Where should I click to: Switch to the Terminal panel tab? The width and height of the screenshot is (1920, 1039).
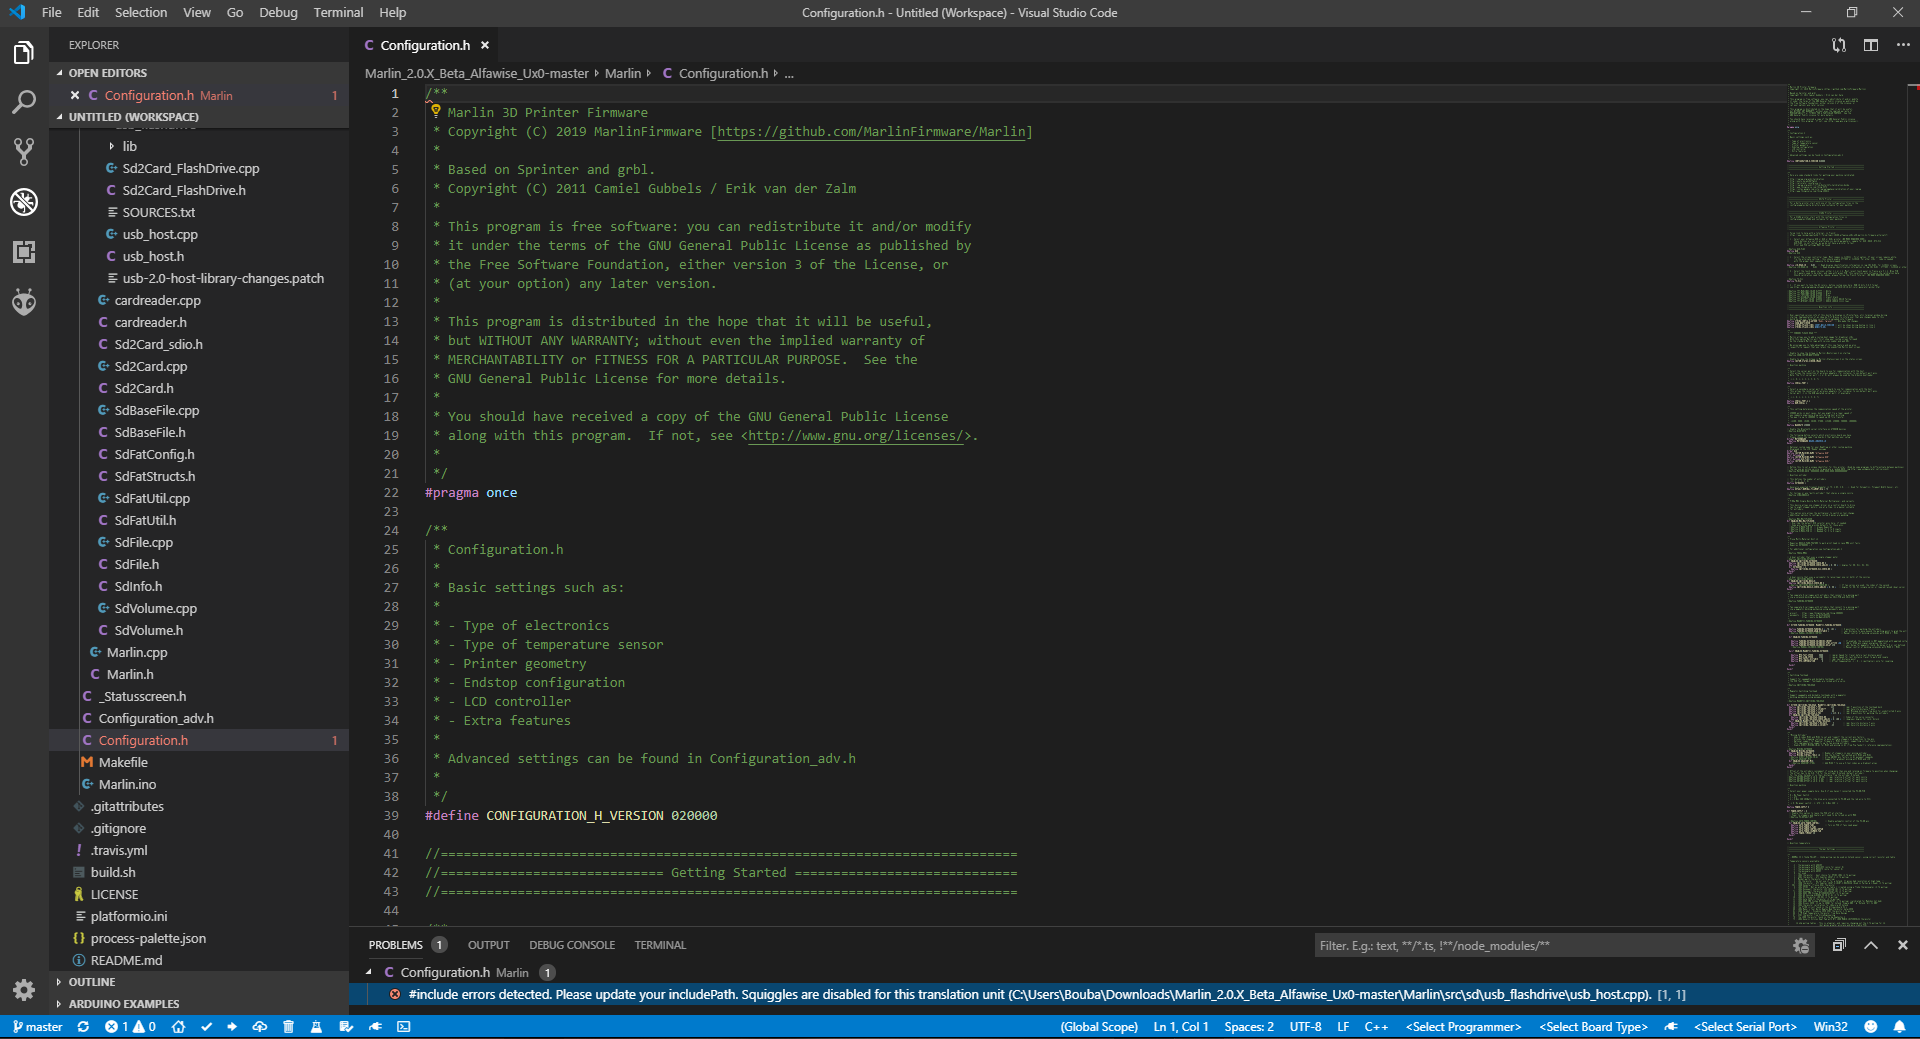[x=660, y=945]
